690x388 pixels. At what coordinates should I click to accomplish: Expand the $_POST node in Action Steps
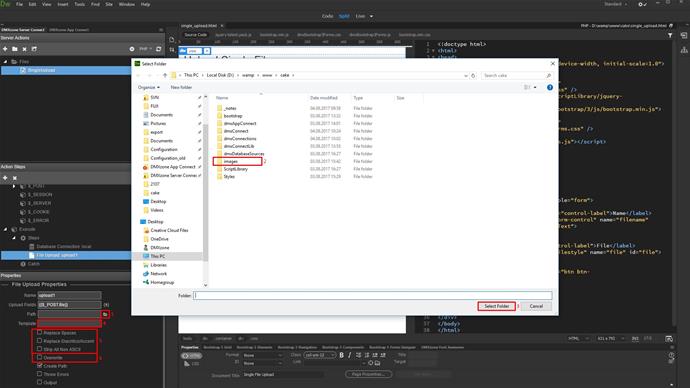(x=14, y=186)
